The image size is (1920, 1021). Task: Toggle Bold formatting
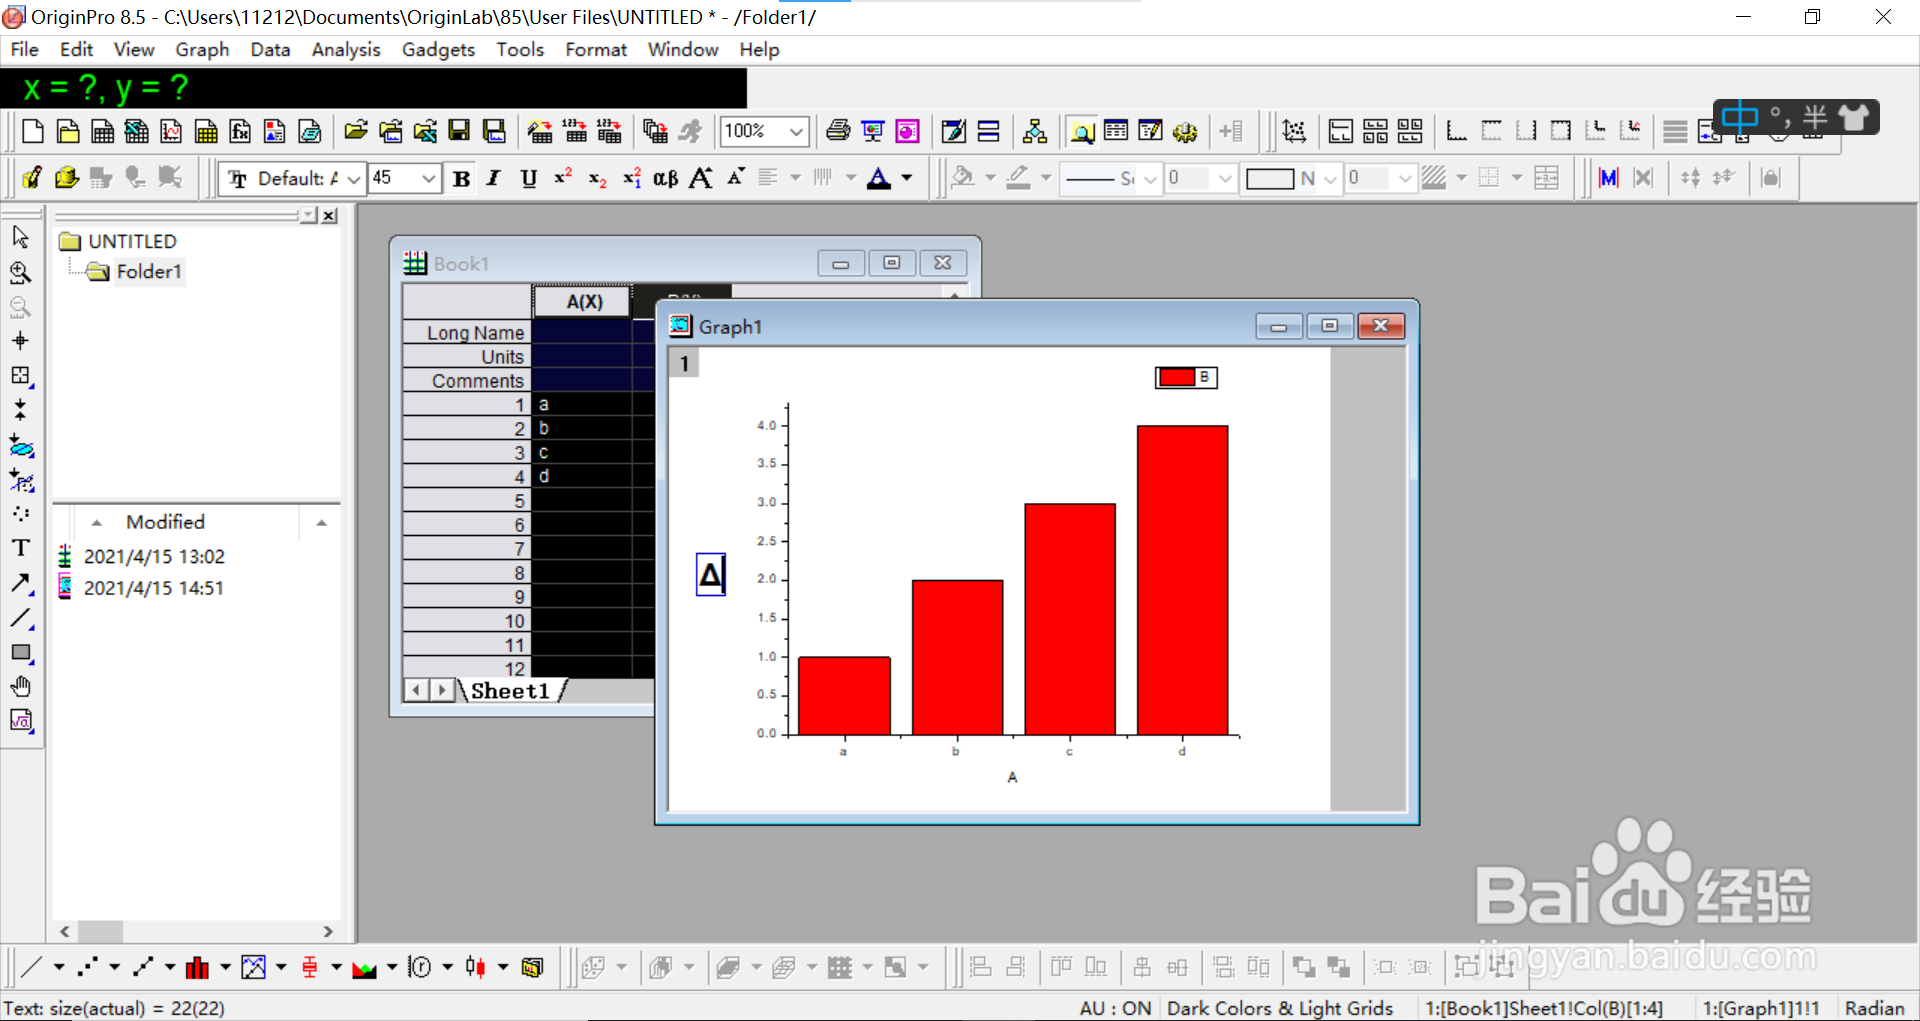(x=461, y=178)
